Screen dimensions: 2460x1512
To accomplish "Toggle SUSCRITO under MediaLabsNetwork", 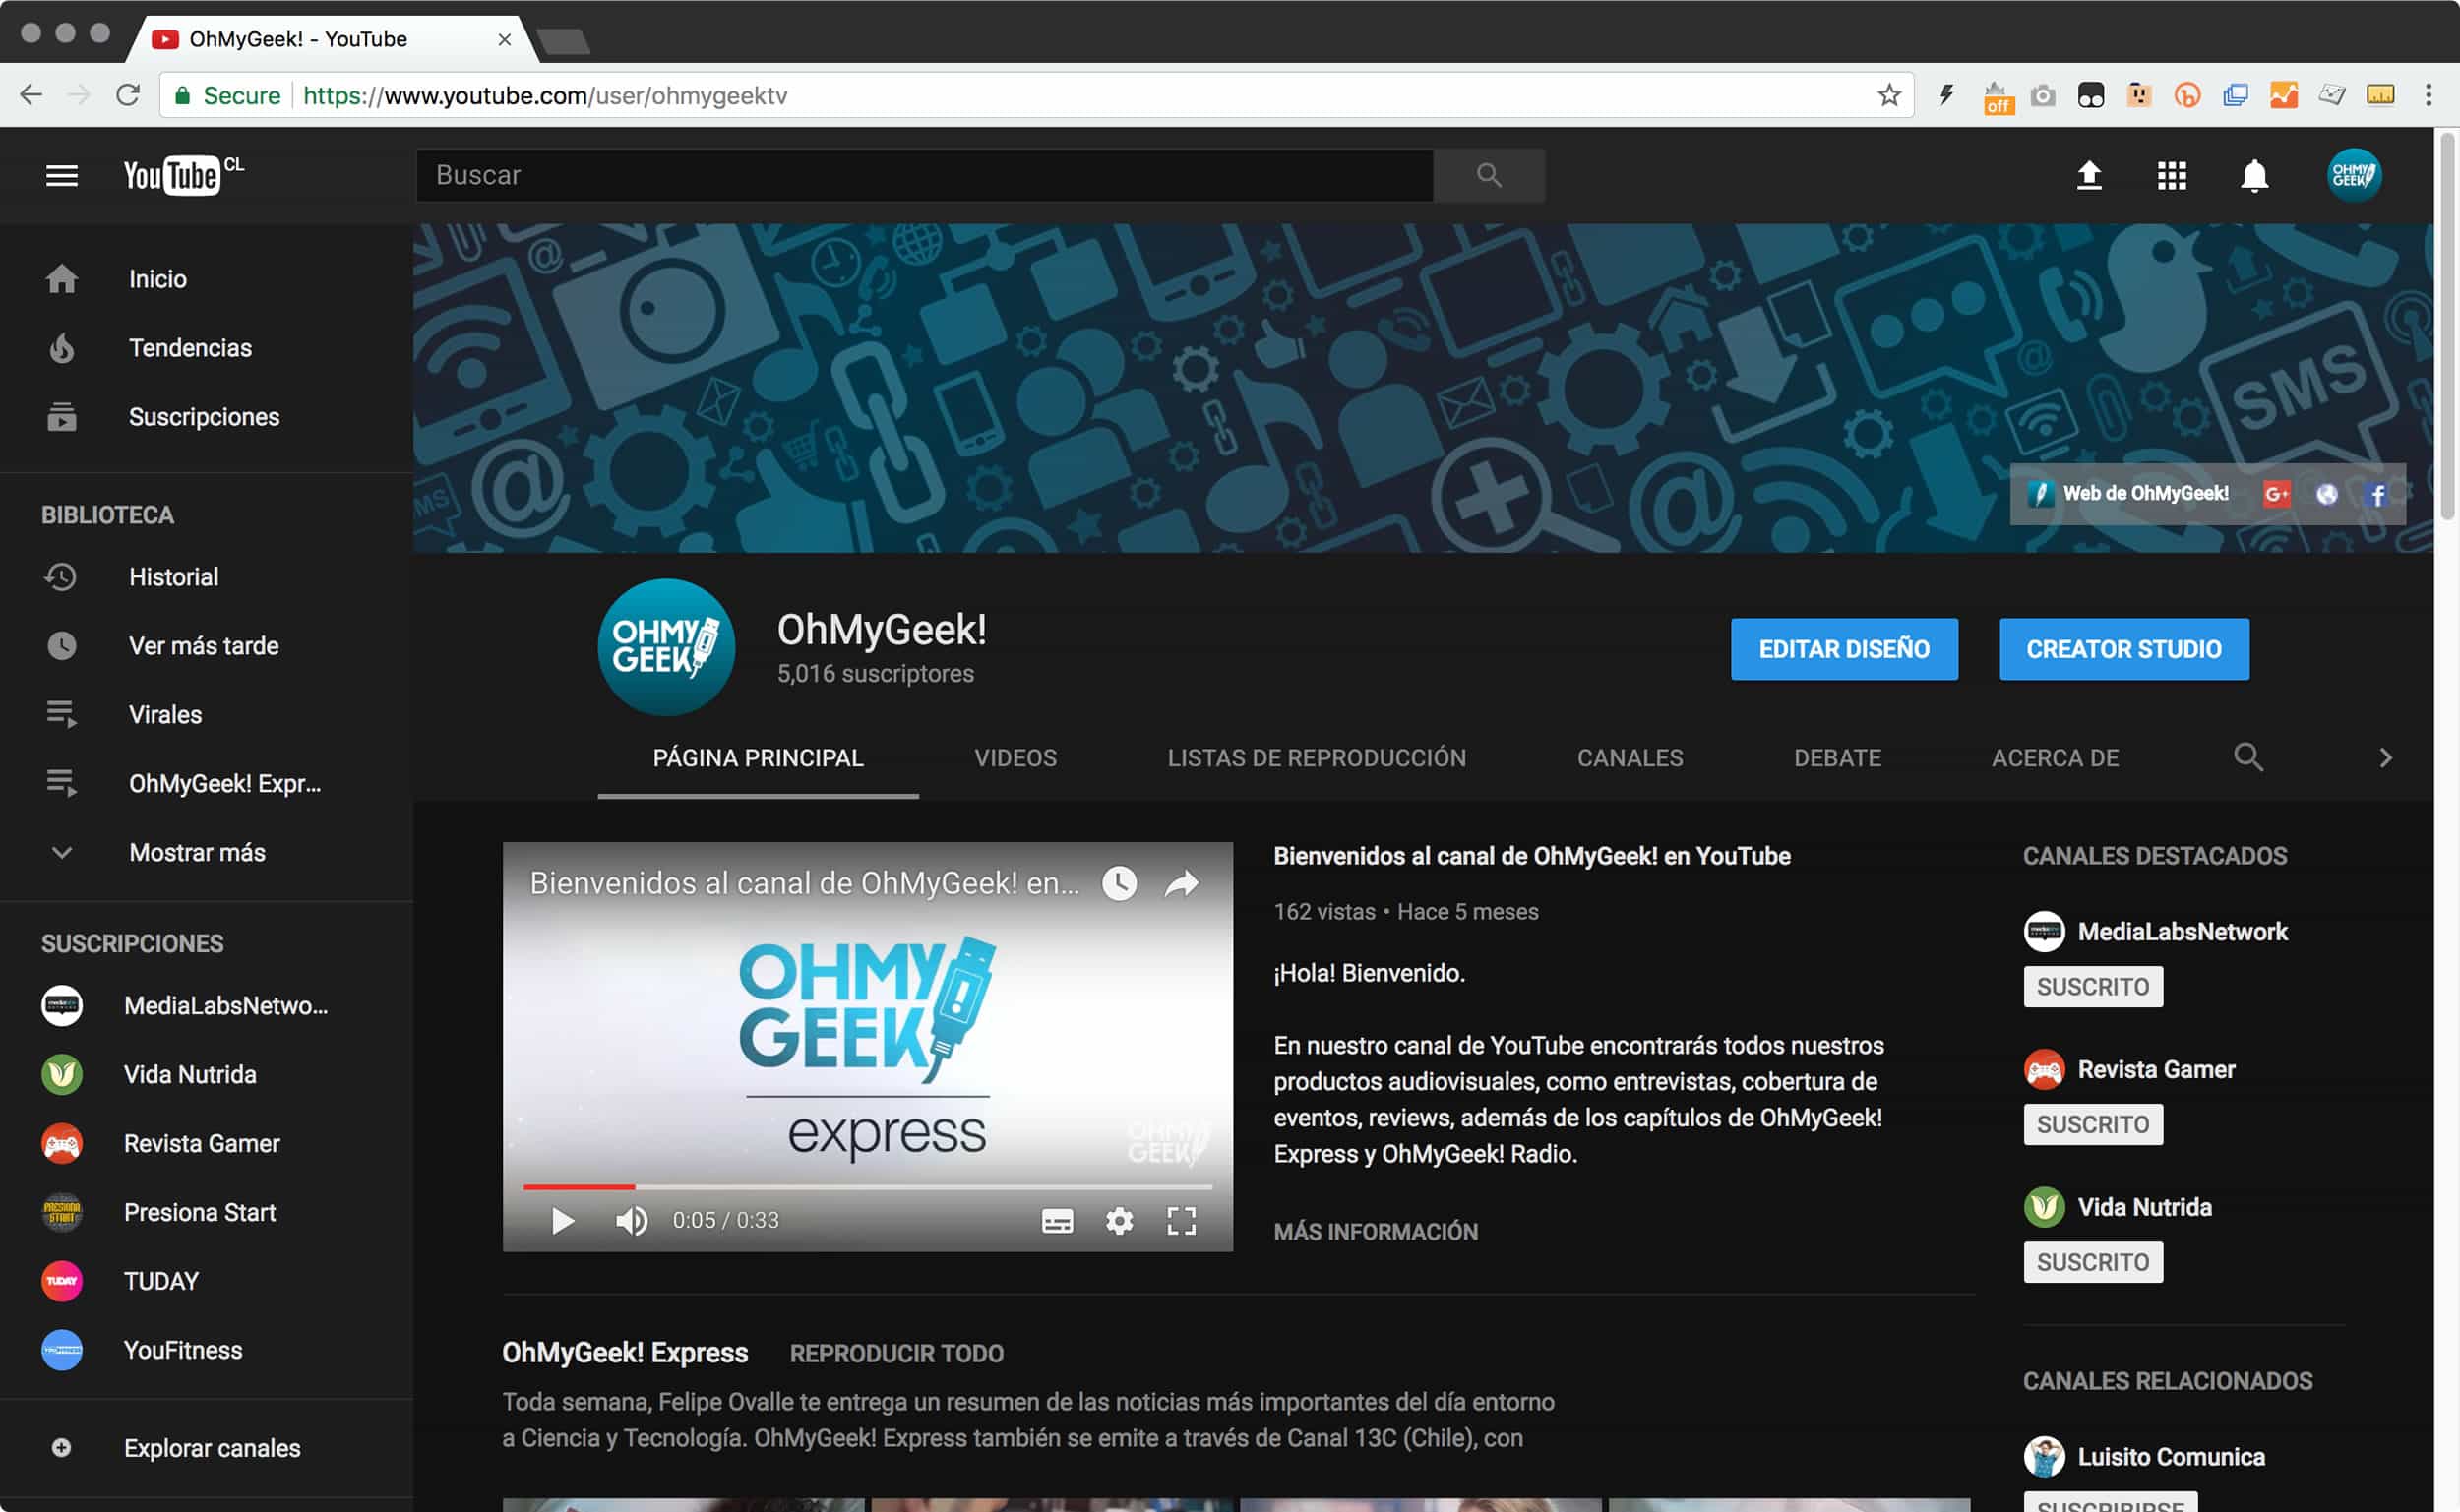I will pos(2092,987).
